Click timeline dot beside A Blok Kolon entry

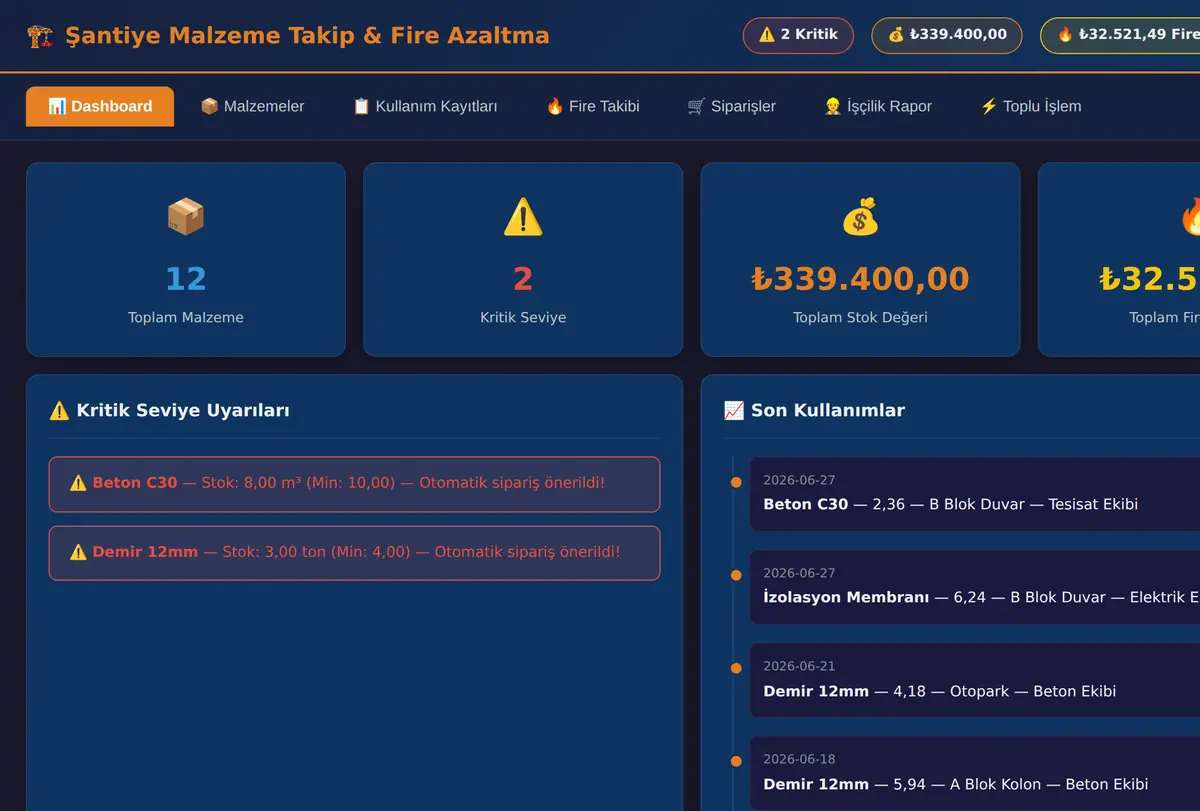click(x=736, y=761)
